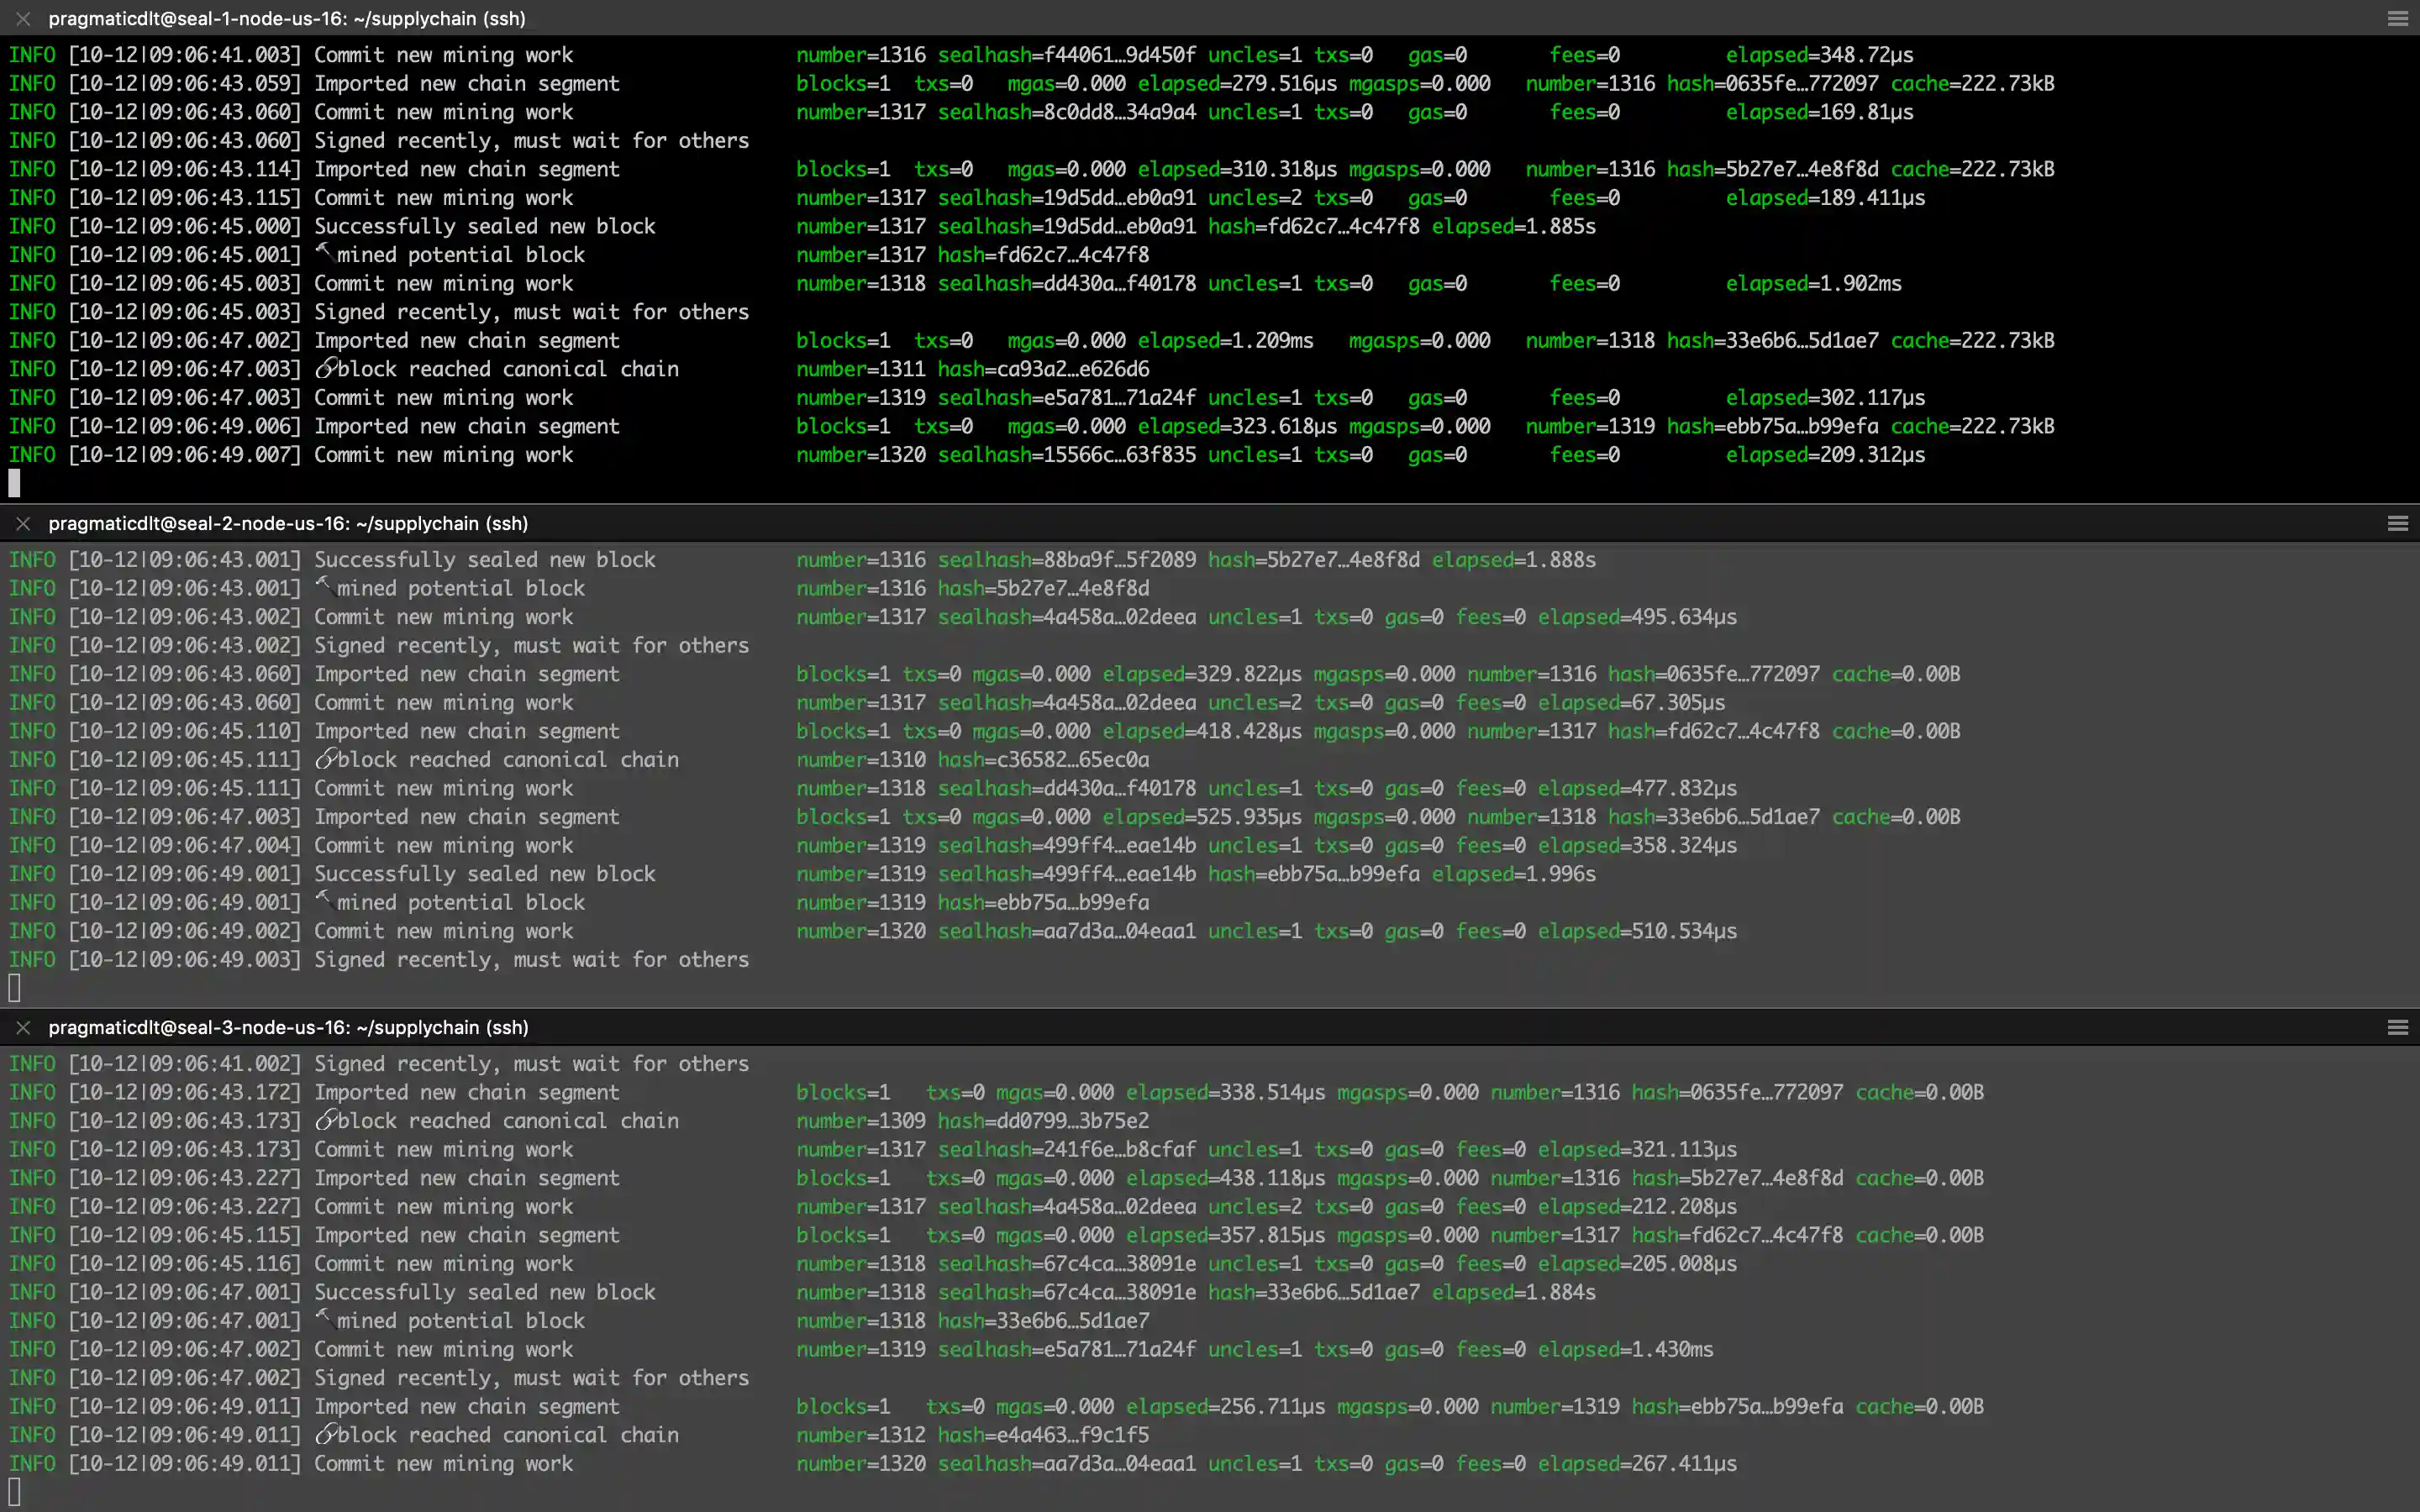Viewport: 2420px width, 1512px height.
Task: Open hamburger menu of seal-3 pane
Action: 2397,1027
